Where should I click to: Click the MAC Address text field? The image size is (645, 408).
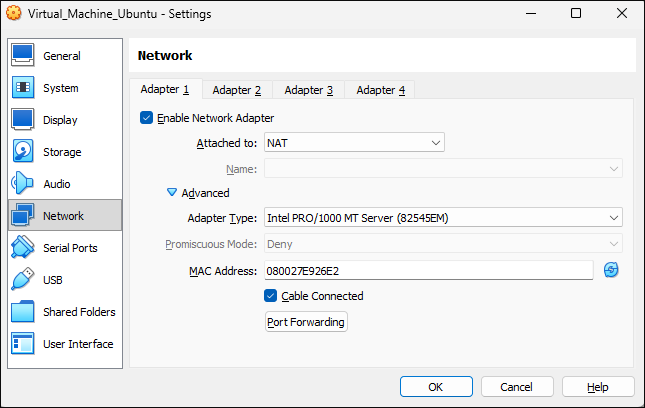[x=428, y=271]
